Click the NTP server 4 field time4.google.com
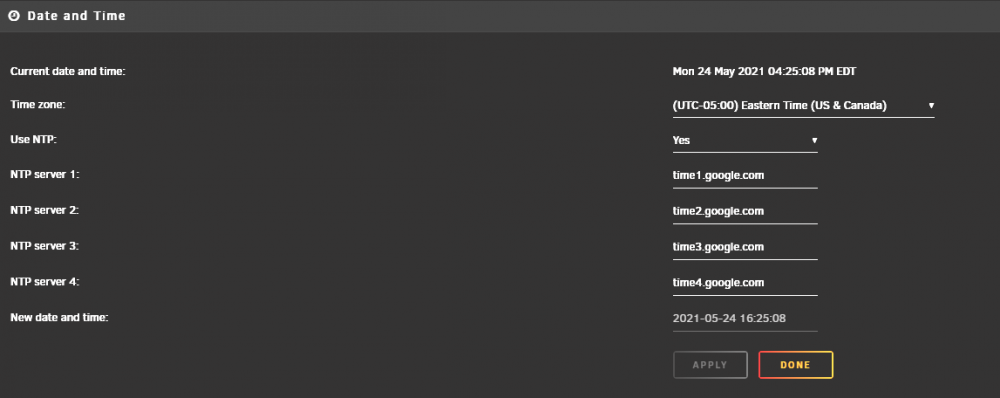The width and height of the screenshot is (1000, 398). (745, 283)
